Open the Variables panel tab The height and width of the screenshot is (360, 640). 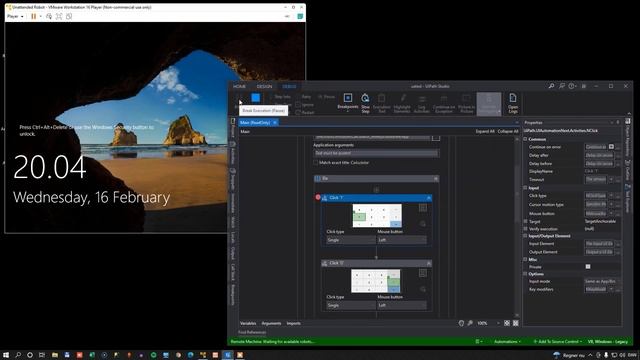248,323
